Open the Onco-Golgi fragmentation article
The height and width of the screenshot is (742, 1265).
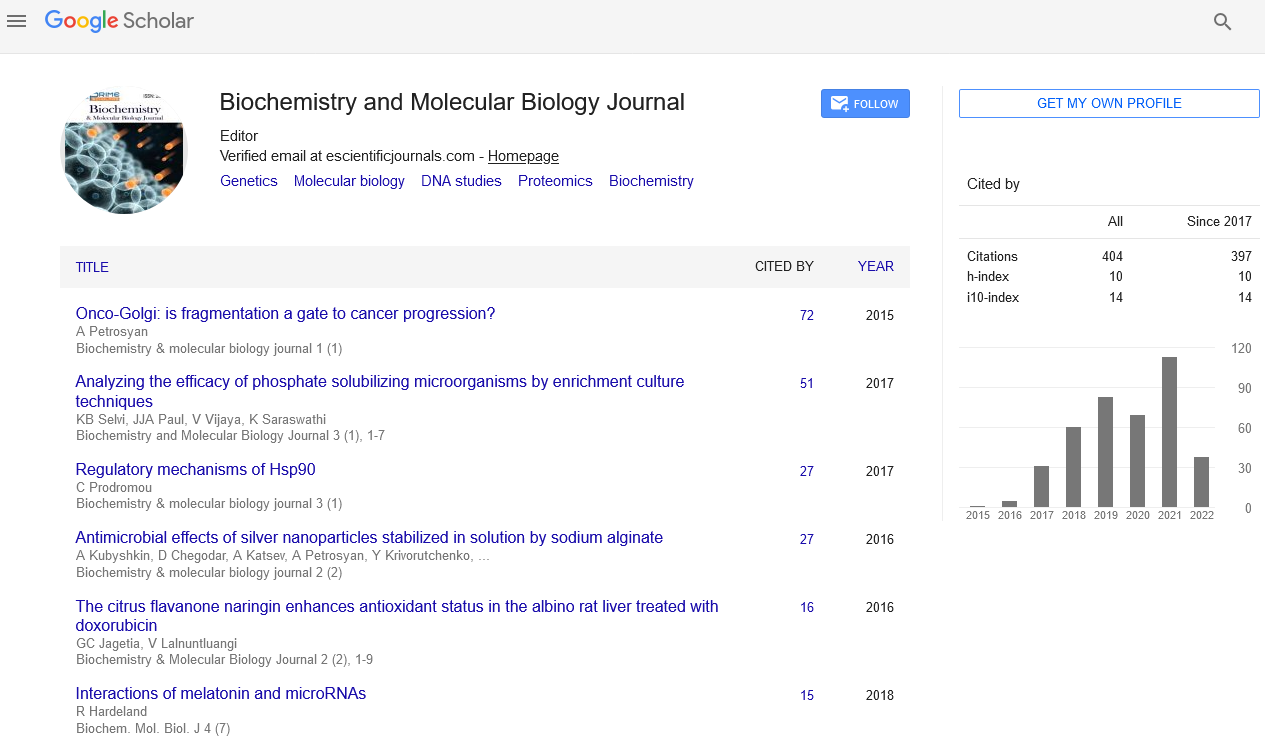click(x=285, y=314)
